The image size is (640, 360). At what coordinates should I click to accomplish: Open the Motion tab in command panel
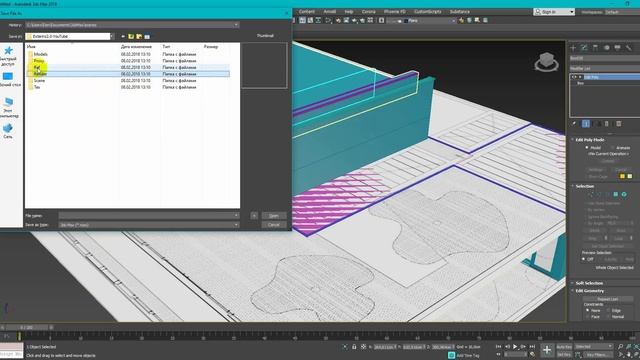pyautogui.click(x=607, y=48)
